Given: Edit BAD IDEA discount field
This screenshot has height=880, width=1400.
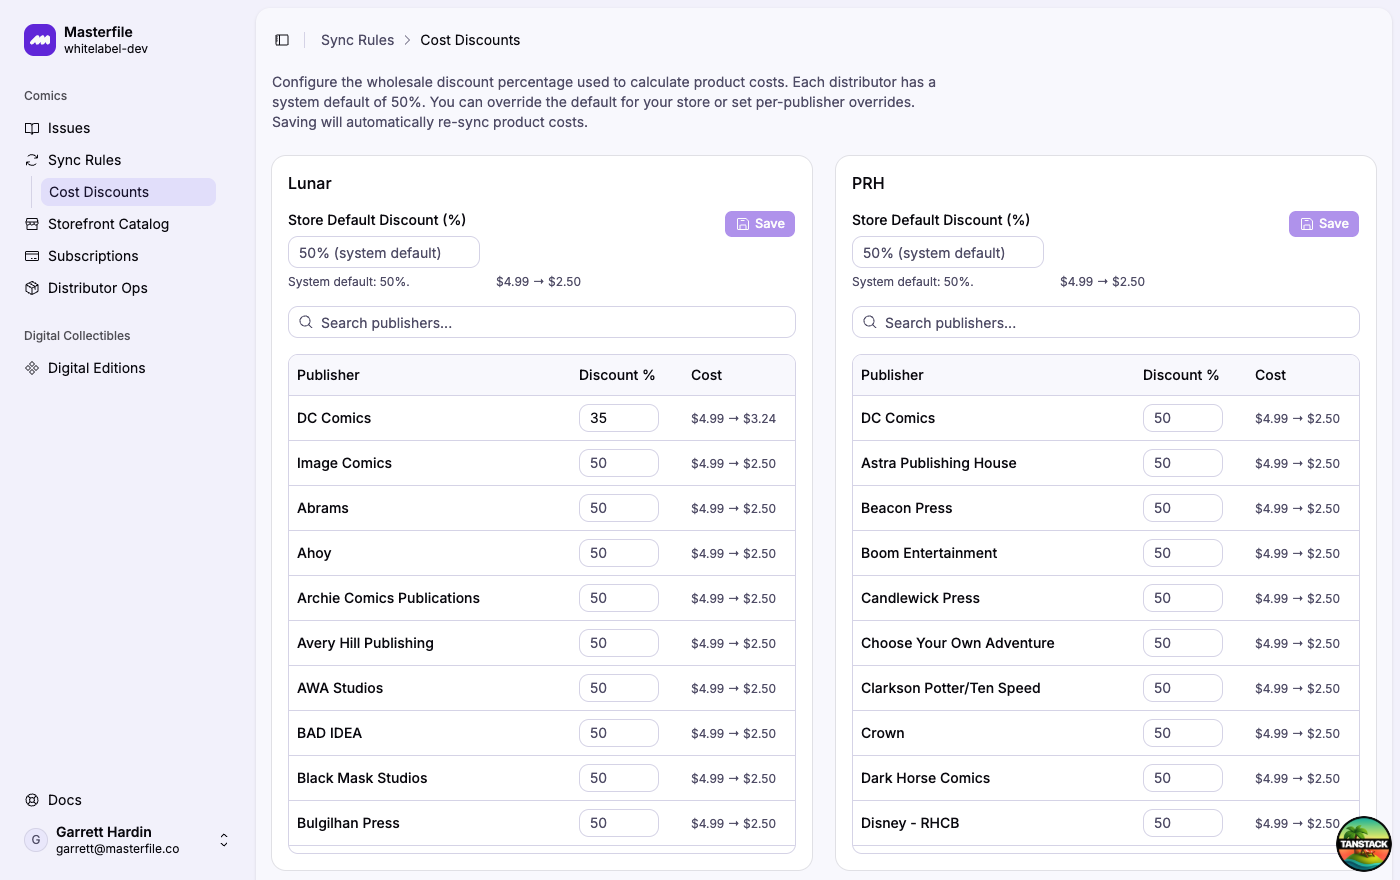Looking at the screenshot, I should pyautogui.click(x=619, y=733).
